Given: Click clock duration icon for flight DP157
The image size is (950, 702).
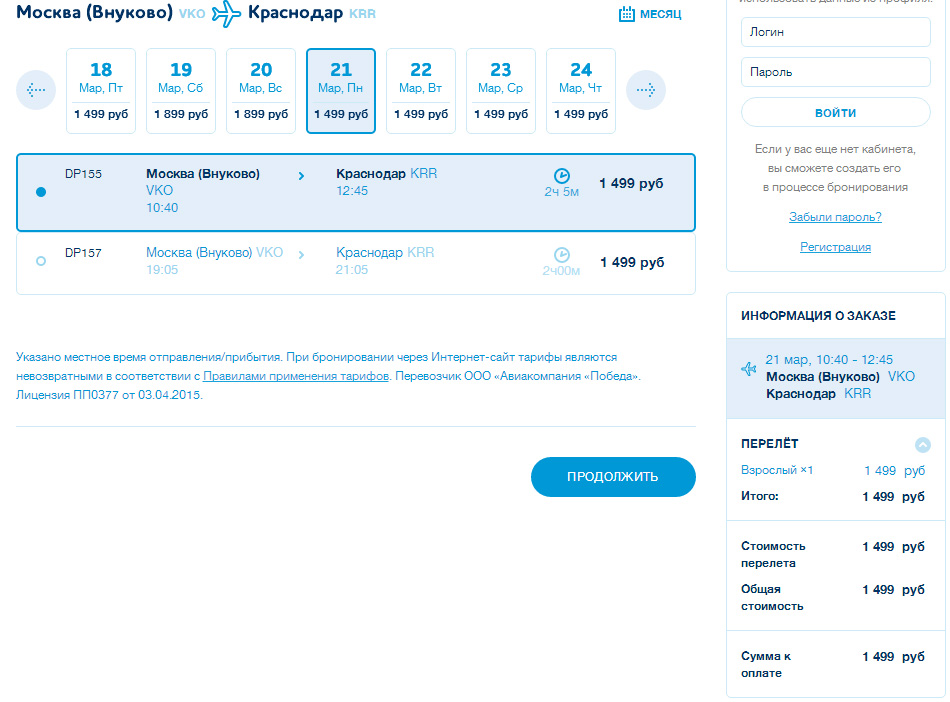Looking at the screenshot, I should point(561,254).
